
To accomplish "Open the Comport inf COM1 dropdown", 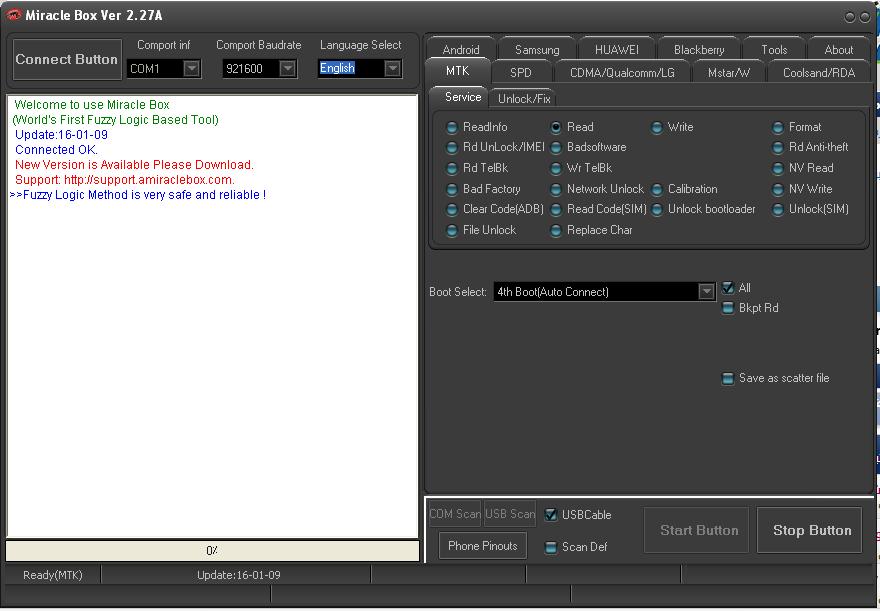I will tap(192, 68).
